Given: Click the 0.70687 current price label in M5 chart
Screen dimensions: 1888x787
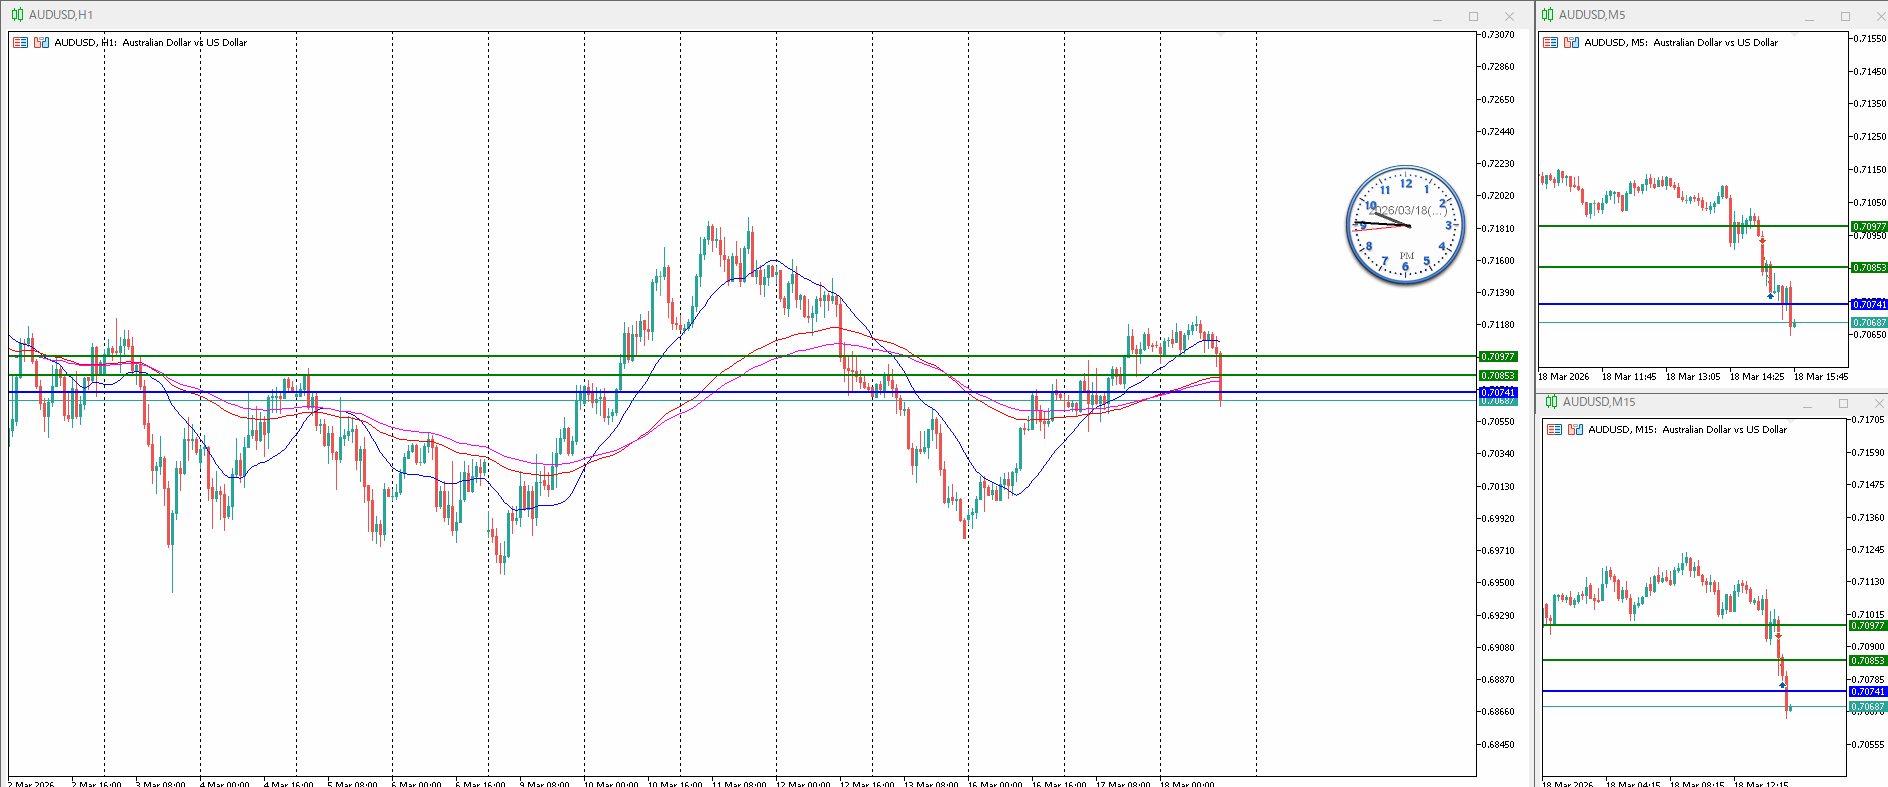Looking at the screenshot, I should [1869, 322].
